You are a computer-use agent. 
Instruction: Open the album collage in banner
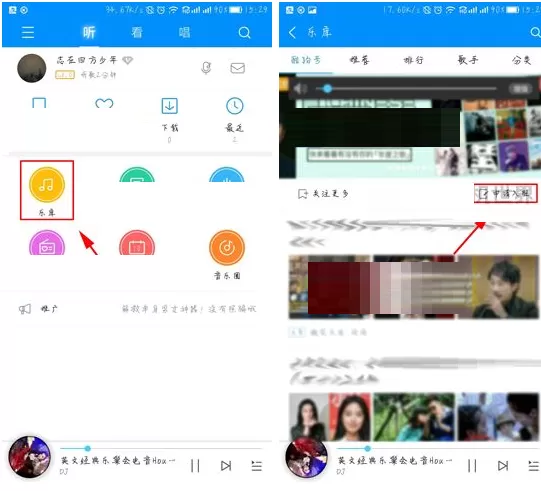coord(500,138)
